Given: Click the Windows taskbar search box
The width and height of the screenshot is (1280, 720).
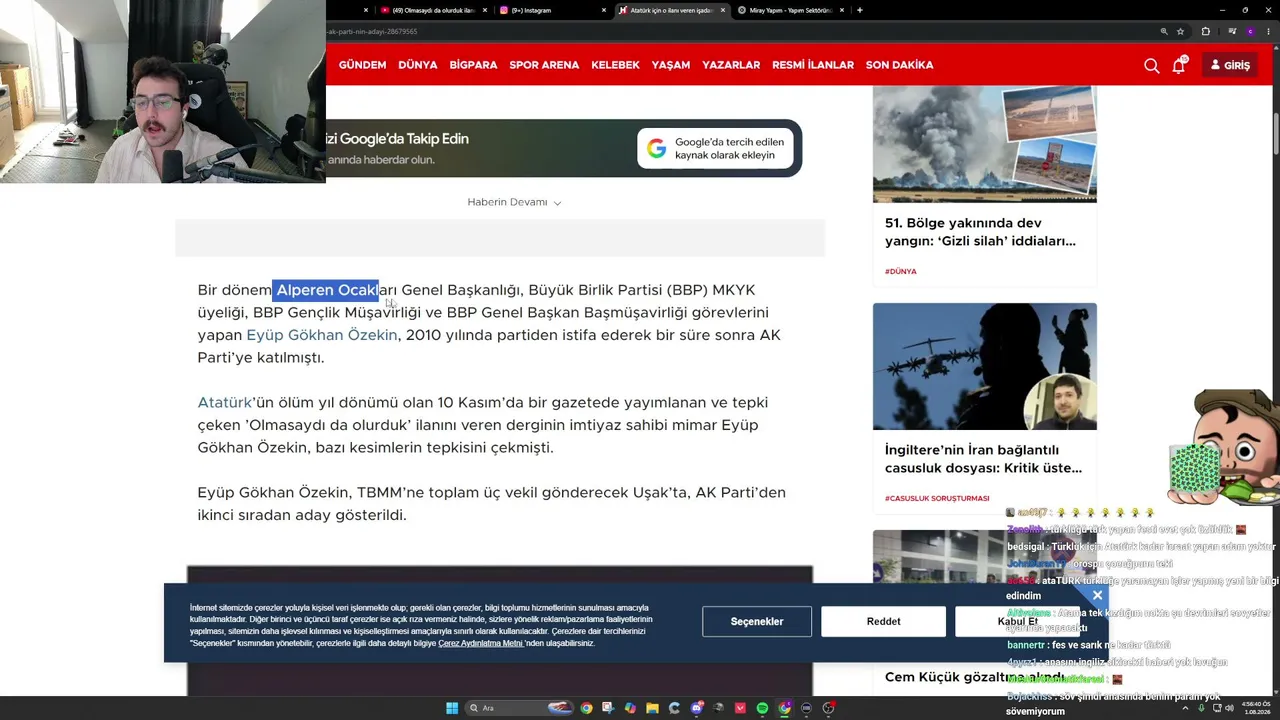Looking at the screenshot, I should (x=518, y=708).
